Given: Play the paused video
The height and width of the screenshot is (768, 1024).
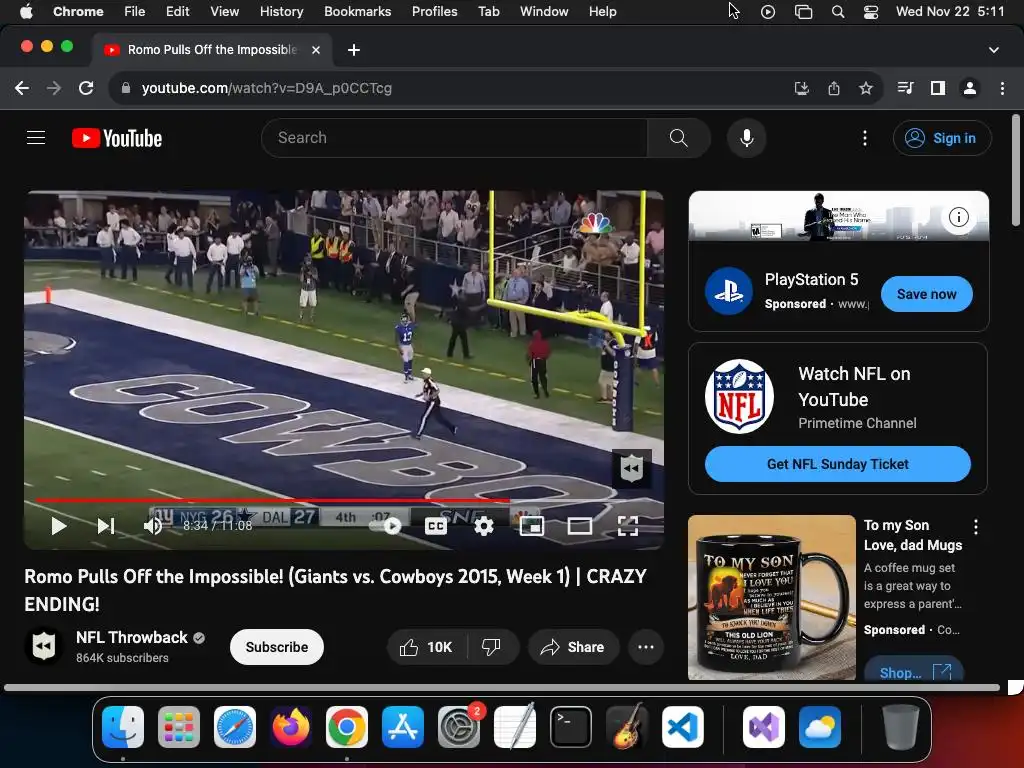Looking at the screenshot, I should pos(59,526).
